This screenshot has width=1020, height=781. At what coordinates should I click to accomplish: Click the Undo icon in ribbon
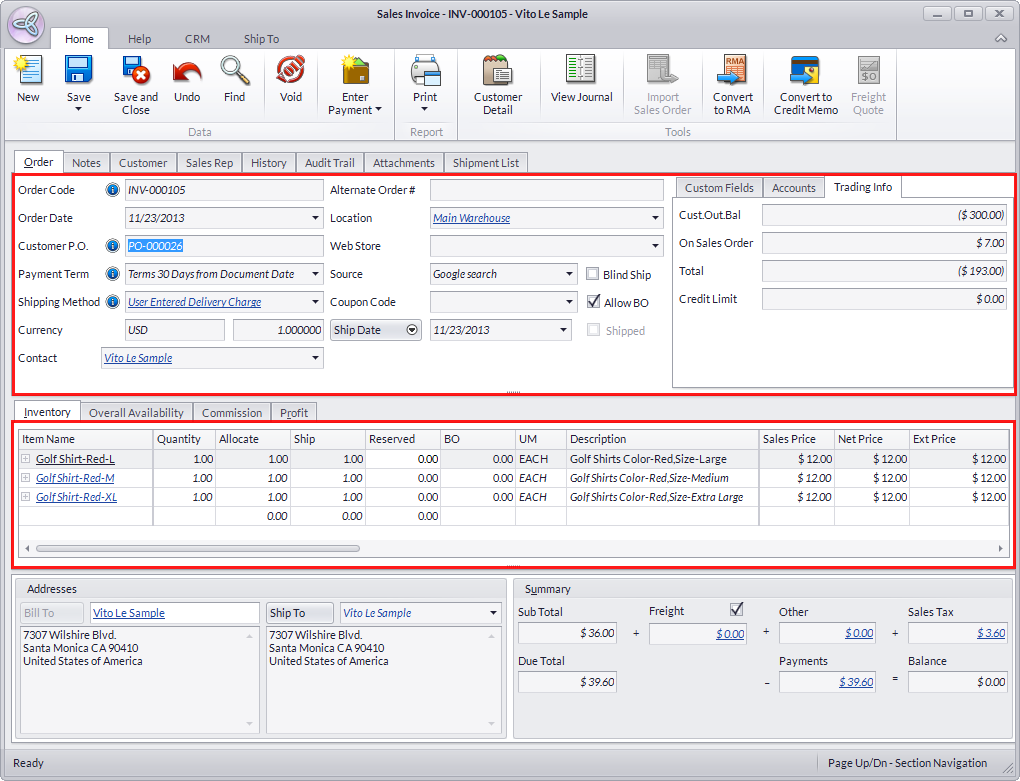[187, 72]
